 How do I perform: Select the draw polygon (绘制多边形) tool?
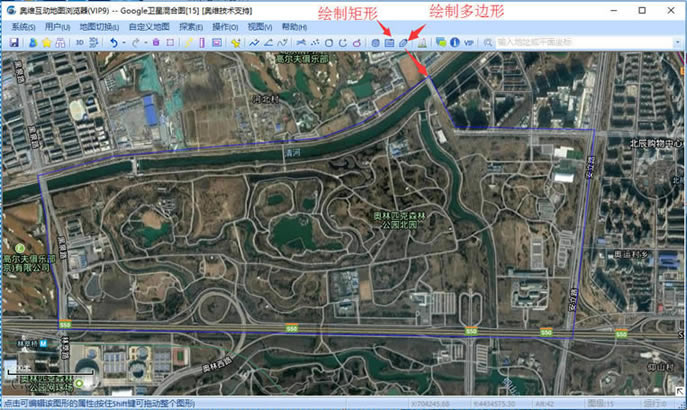404,42
